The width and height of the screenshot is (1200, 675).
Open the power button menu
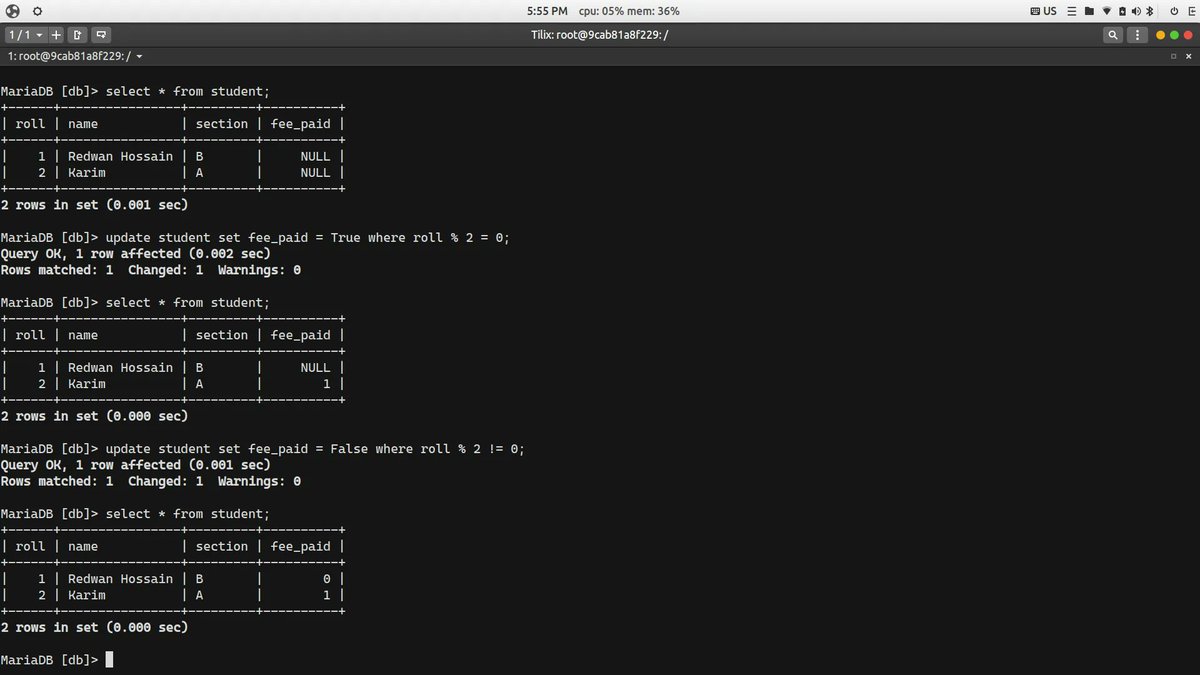click(x=1174, y=11)
